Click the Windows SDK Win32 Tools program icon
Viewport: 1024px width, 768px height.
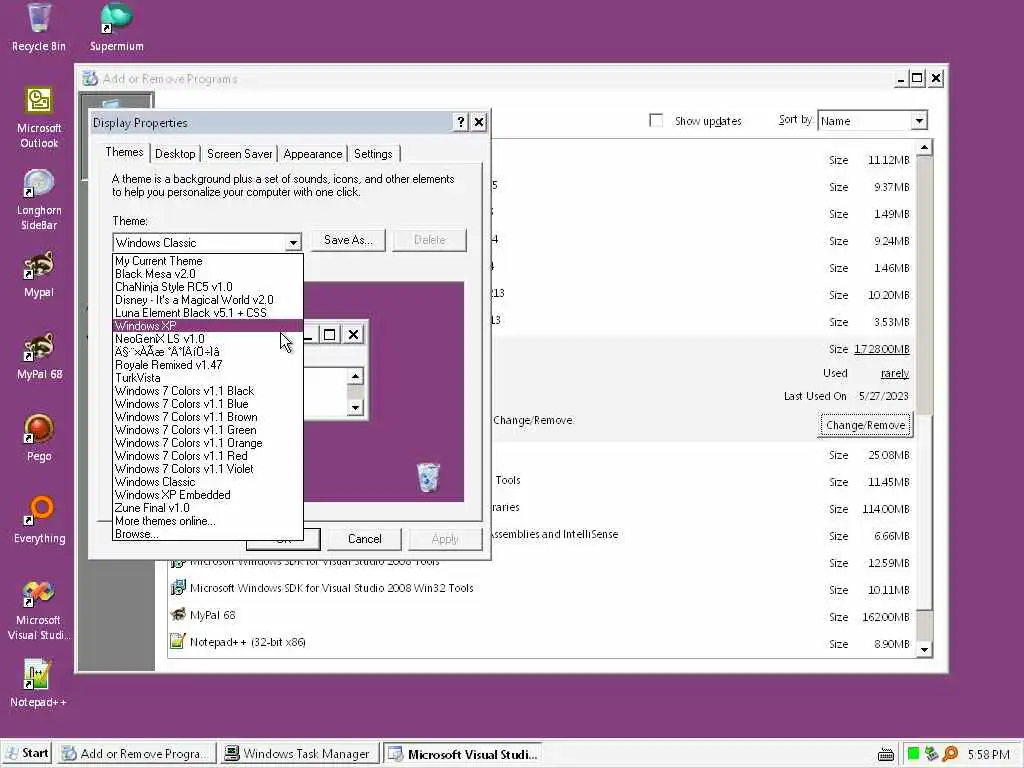pos(178,587)
